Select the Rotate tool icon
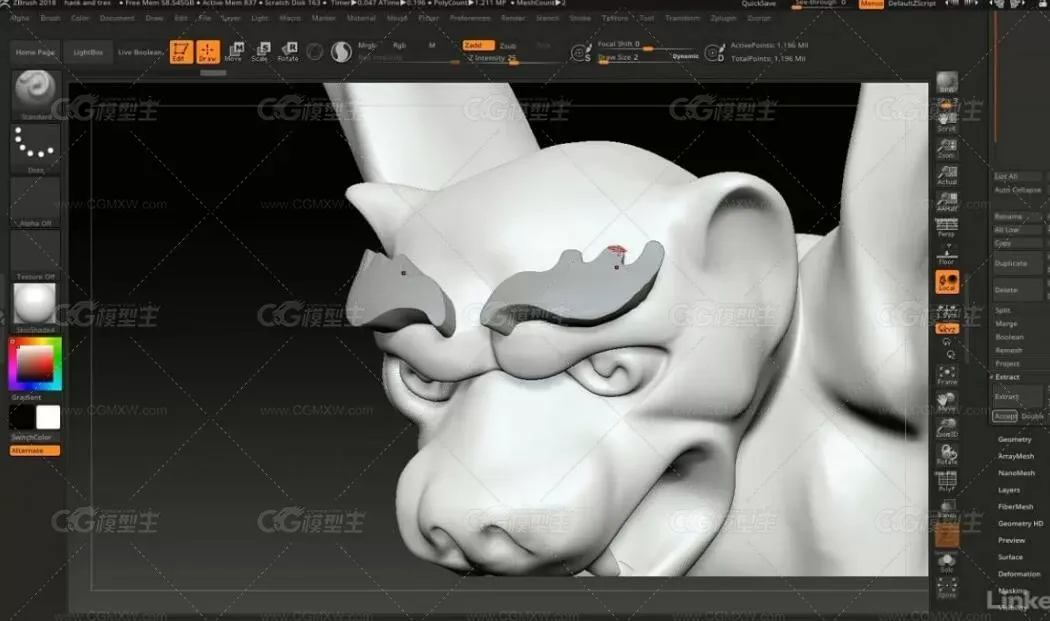This screenshot has width=1050, height=621. coord(288,52)
